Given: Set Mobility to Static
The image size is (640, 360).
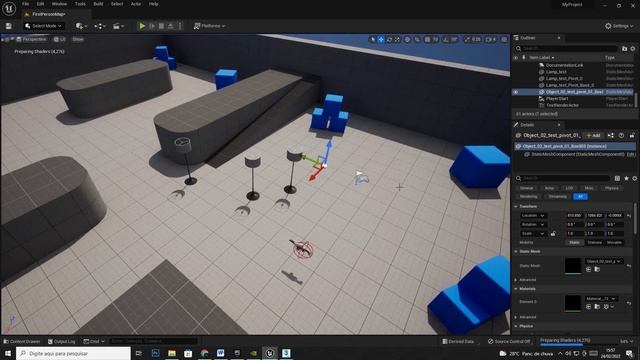Looking at the screenshot, I should coord(574,242).
